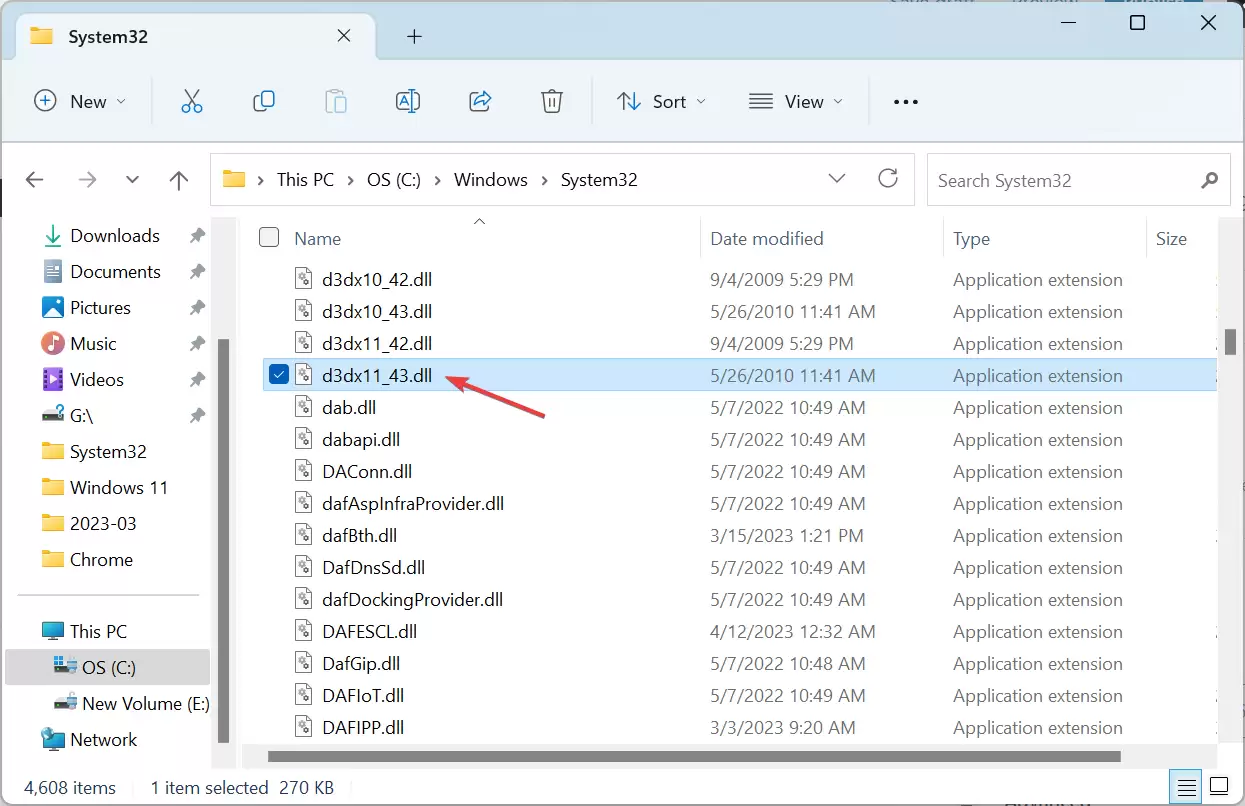Select the file dafBth.dll
1245x806 pixels.
click(x=359, y=536)
